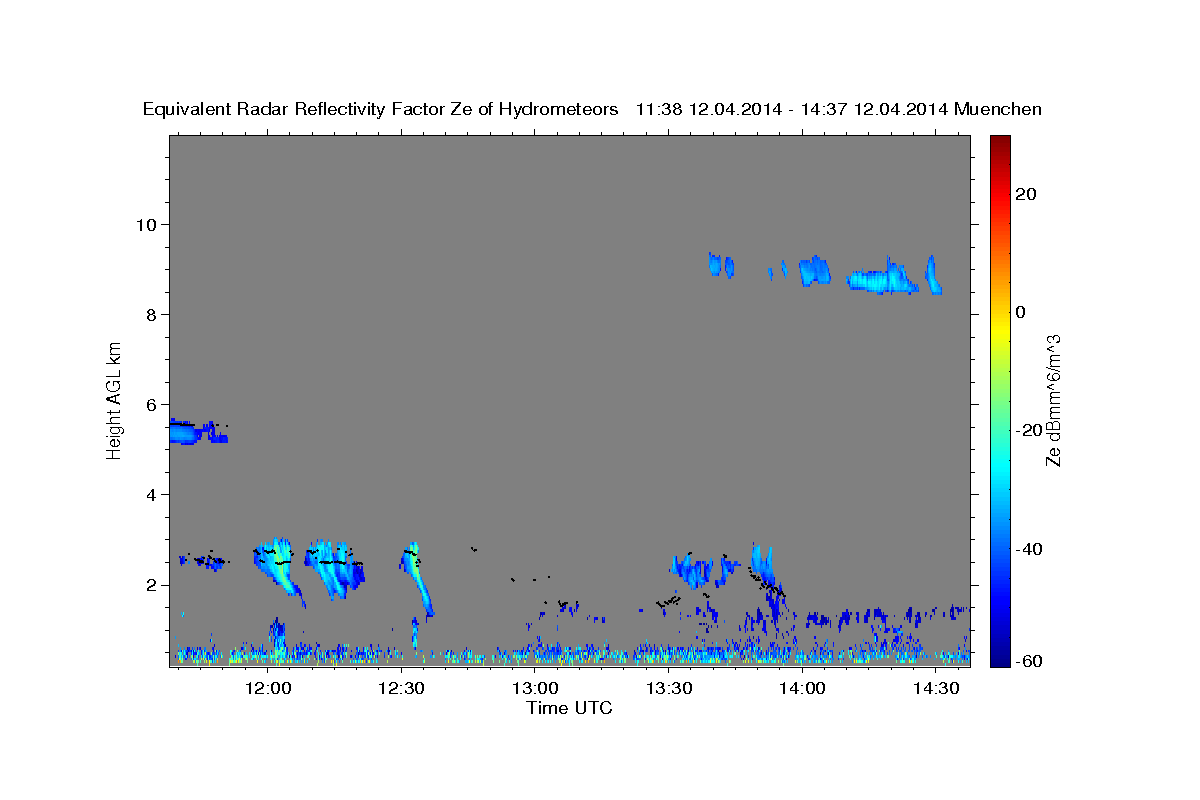
Task: Click the 13:00 time tick label
Action: [535, 688]
